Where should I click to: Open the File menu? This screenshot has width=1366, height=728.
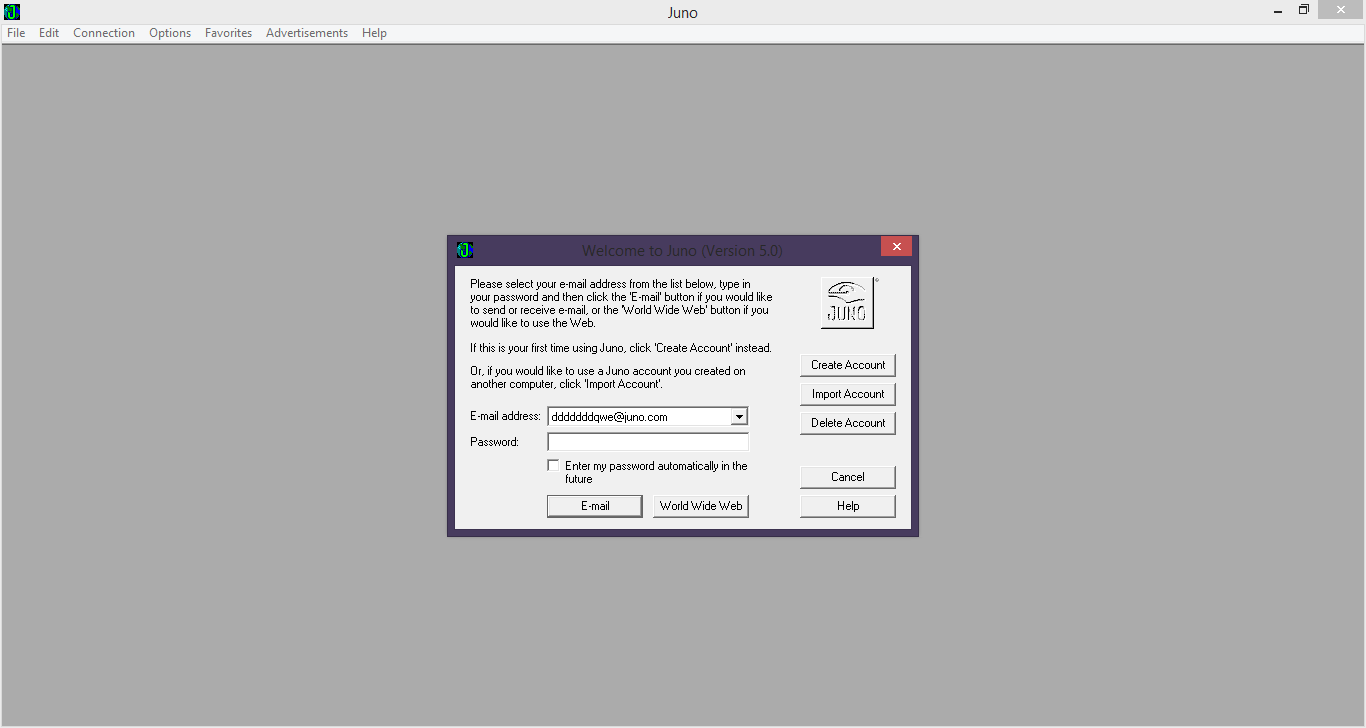tap(16, 33)
